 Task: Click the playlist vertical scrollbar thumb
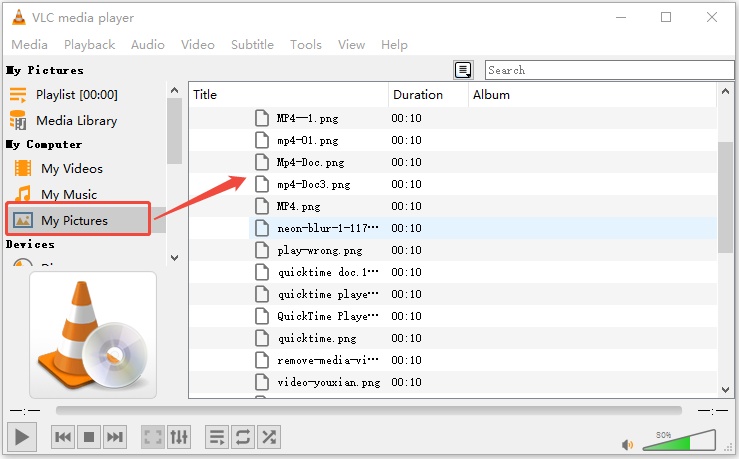click(x=725, y=197)
